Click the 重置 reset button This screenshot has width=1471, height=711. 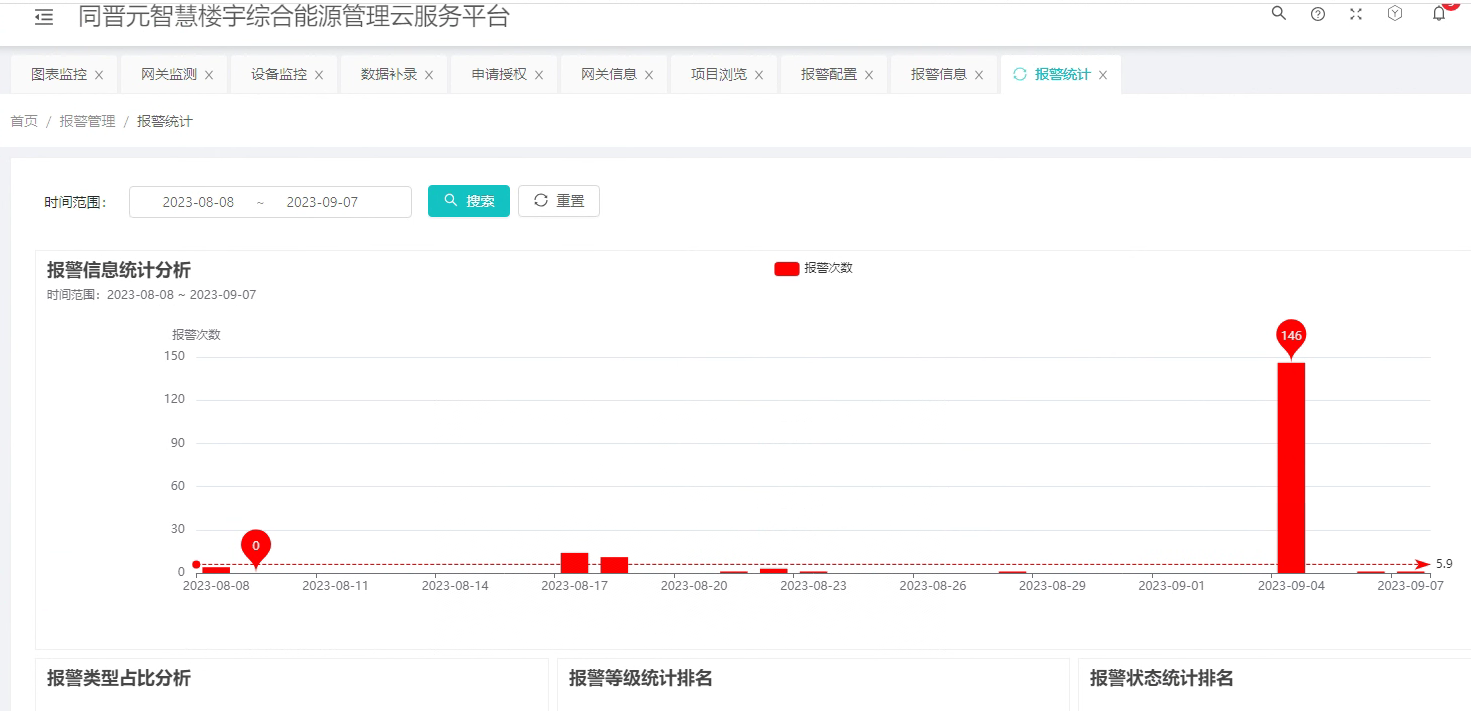point(559,201)
